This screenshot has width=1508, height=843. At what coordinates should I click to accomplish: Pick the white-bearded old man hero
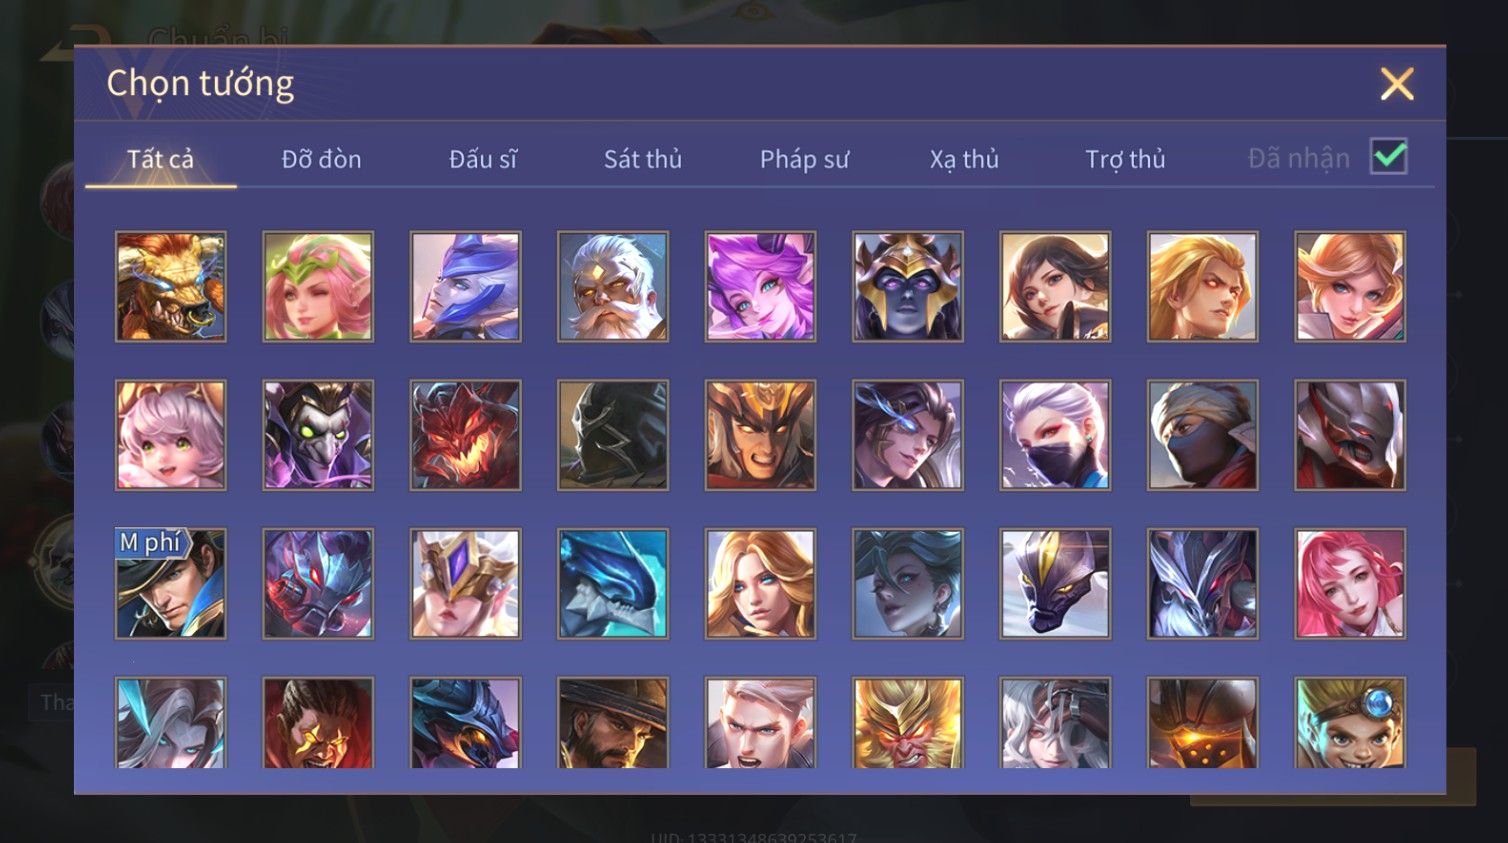click(613, 287)
